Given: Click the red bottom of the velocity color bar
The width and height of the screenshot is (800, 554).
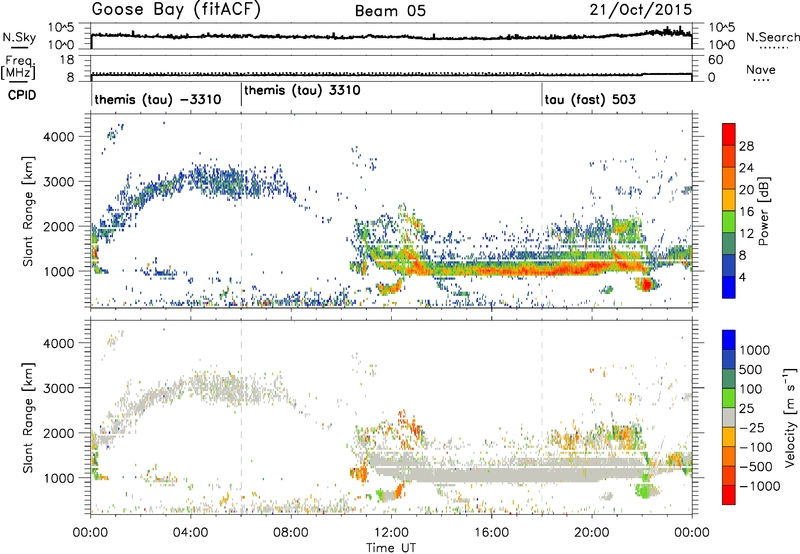Looking at the screenshot, I should pyautogui.click(x=729, y=495).
